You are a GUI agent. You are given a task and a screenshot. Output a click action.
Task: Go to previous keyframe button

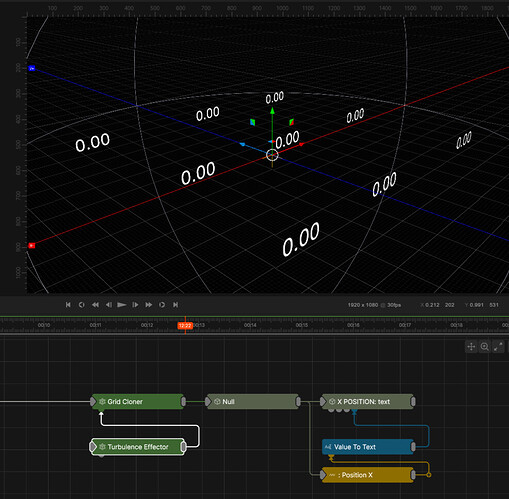coord(81,305)
